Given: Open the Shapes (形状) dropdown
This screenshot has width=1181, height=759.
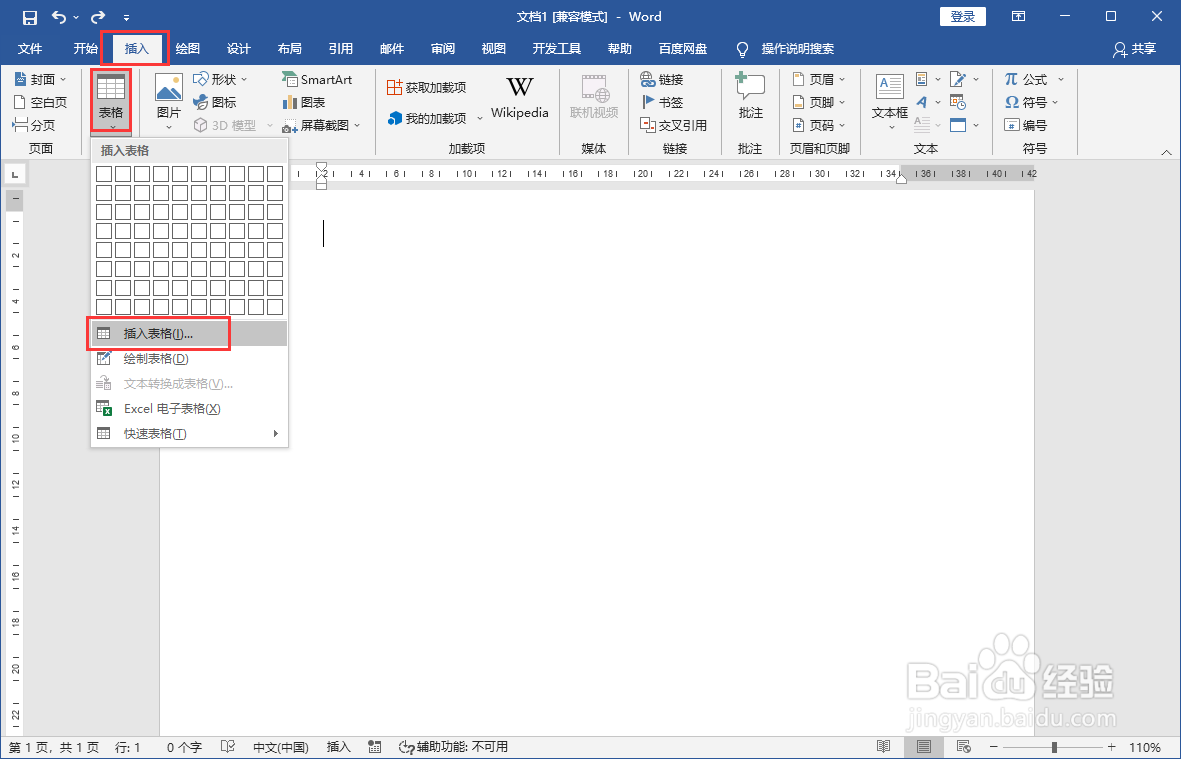Looking at the screenshot, I should [218, 78].
